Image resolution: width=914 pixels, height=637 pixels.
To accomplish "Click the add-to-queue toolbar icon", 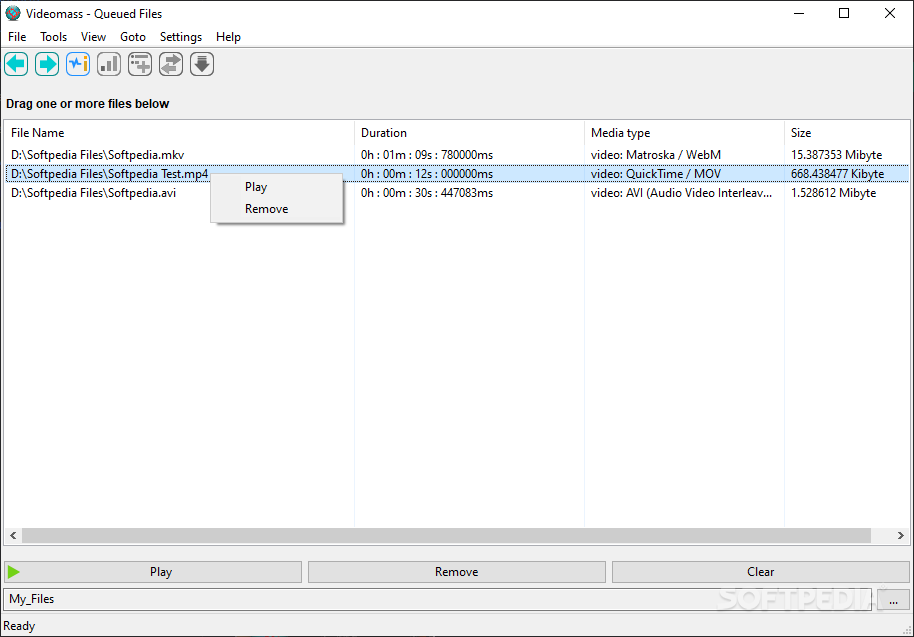I will pos(140,64).
